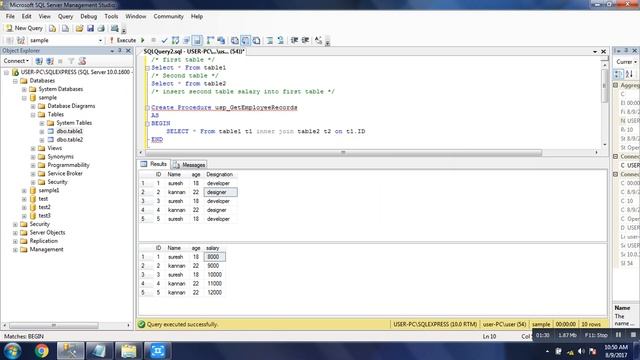Open the File menu

coord(10,16)
